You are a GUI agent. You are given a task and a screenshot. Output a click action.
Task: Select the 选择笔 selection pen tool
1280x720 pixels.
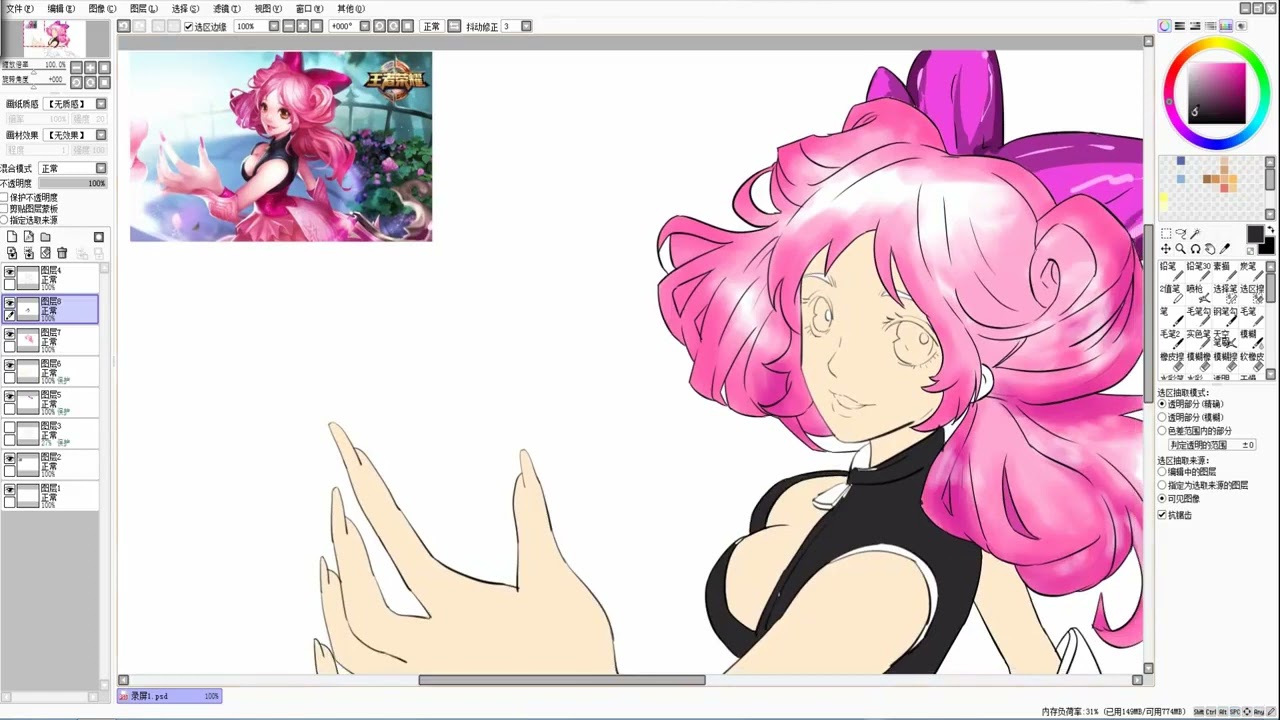[1224, 294]
